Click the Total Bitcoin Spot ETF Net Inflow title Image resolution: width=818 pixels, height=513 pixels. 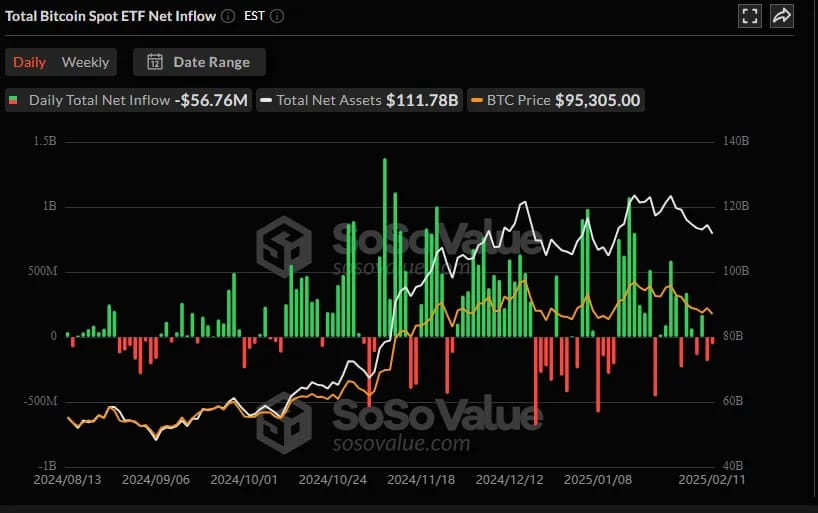111,16
